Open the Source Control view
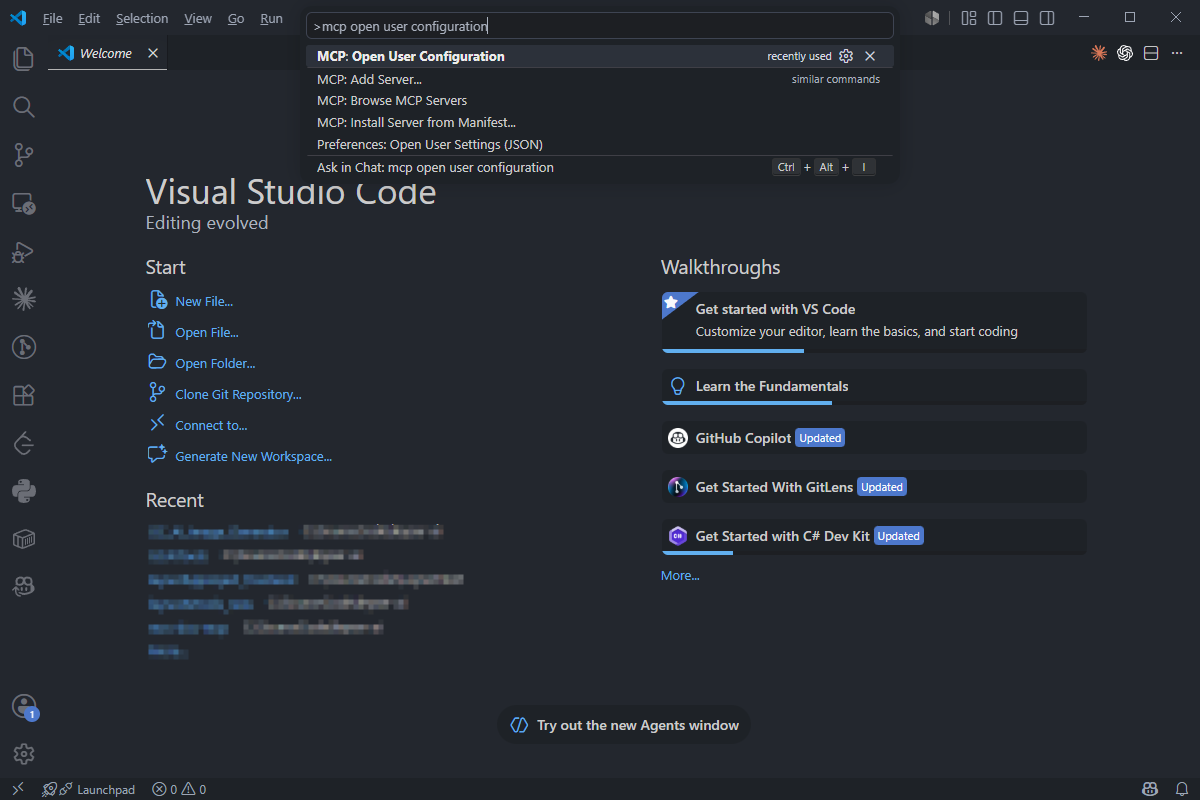The width and height of the screenshot is (1200, 800). tap(23, 155)
